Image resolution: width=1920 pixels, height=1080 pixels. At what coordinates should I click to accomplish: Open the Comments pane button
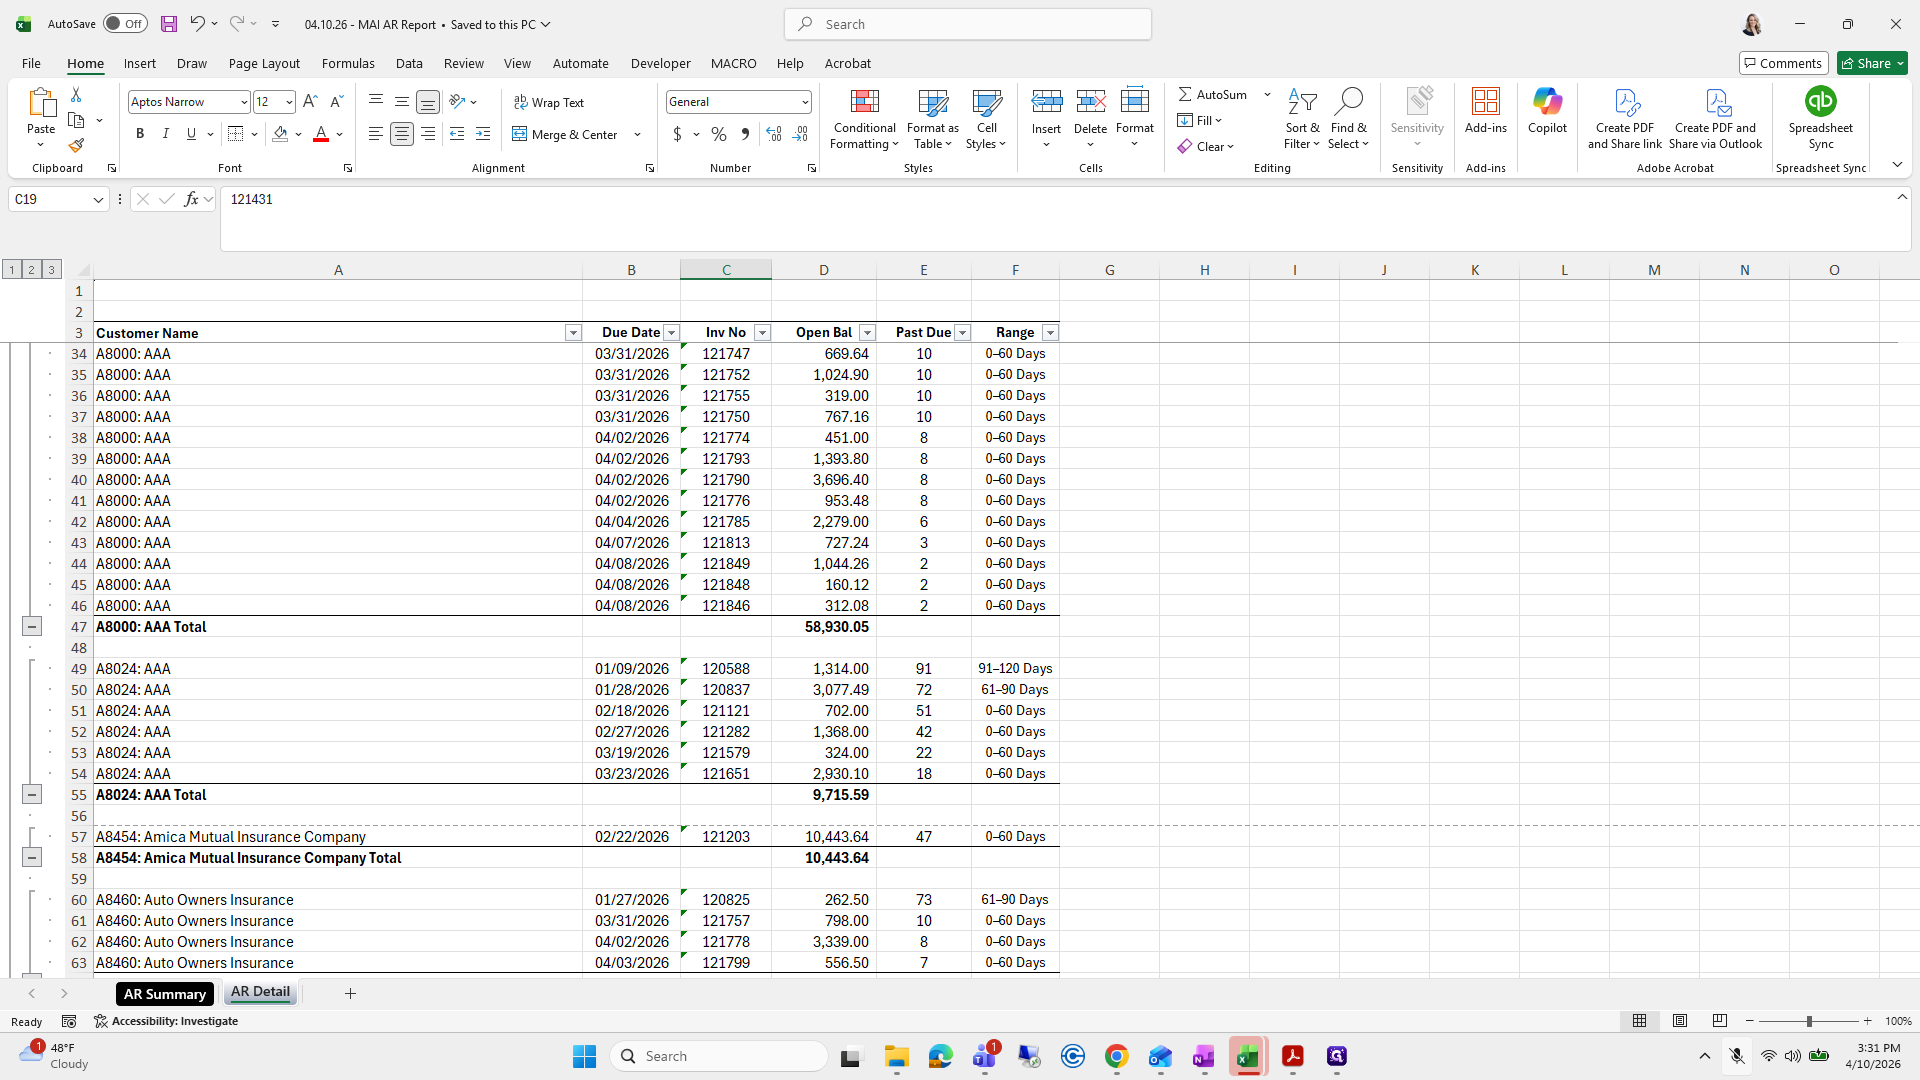click(1783, 63)
